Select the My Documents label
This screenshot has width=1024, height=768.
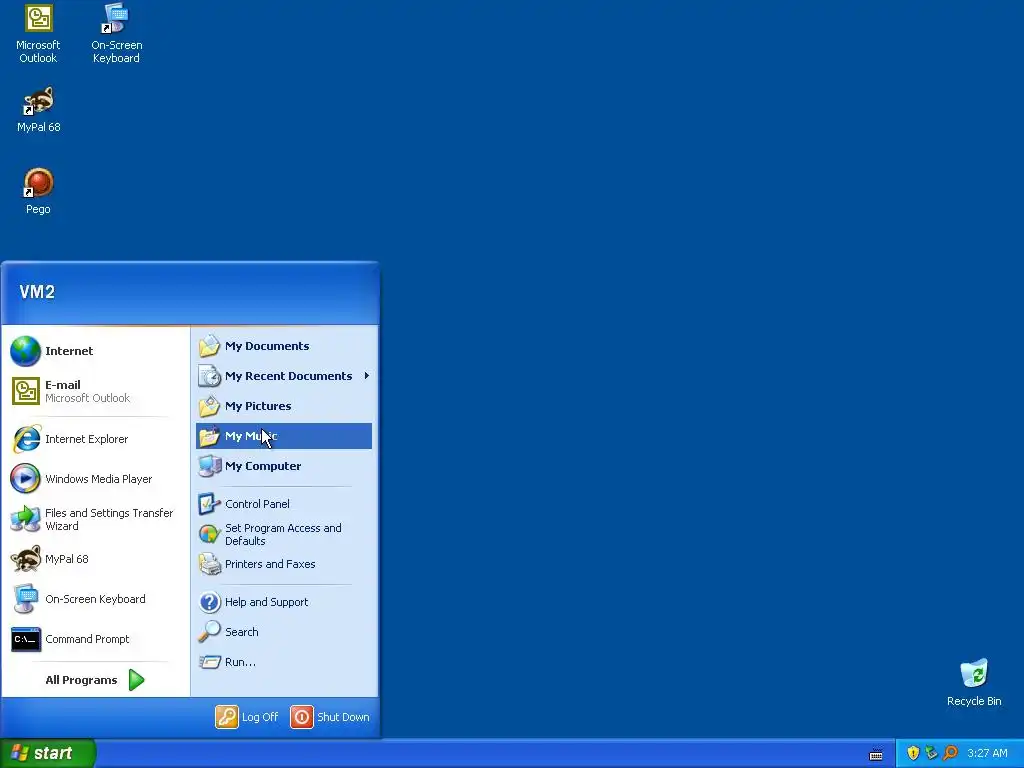pos(267,346)
